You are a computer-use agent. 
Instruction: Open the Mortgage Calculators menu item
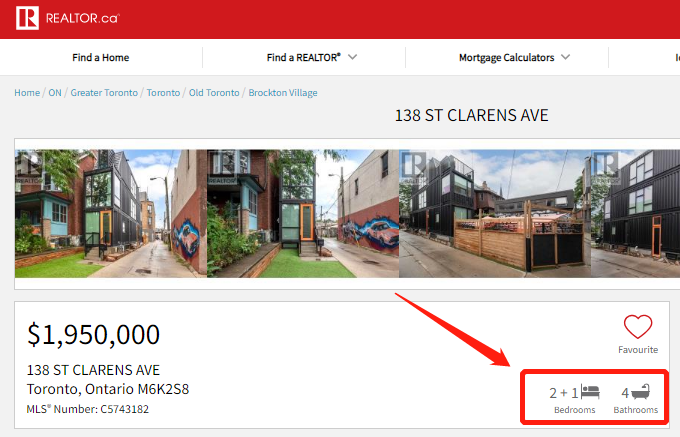tap(507, 58)
